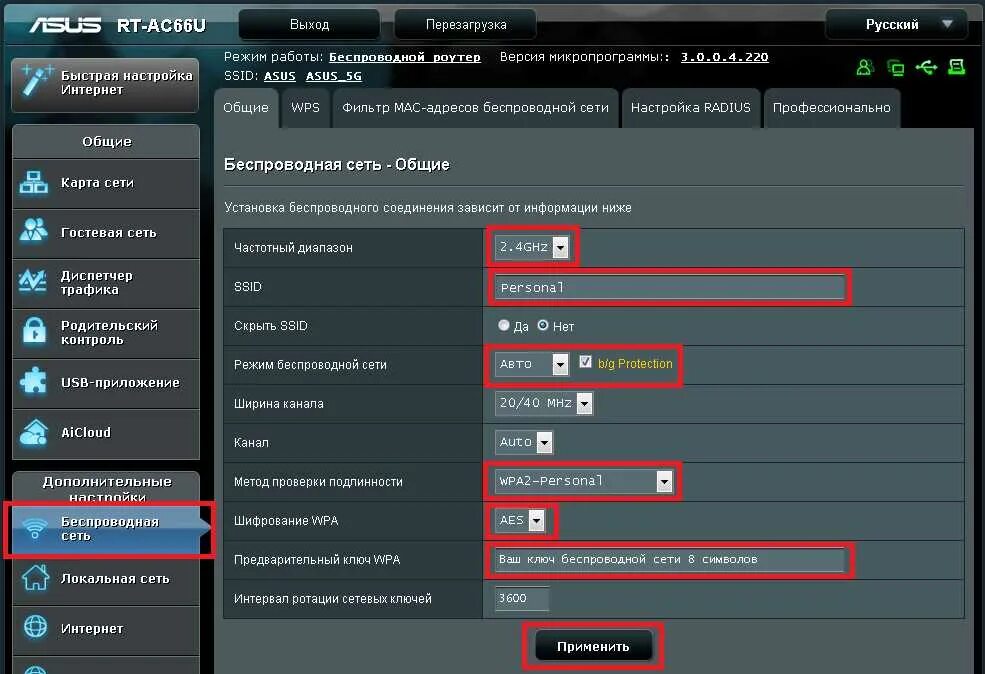Open 'Интернет' menu item

[106, 629]
